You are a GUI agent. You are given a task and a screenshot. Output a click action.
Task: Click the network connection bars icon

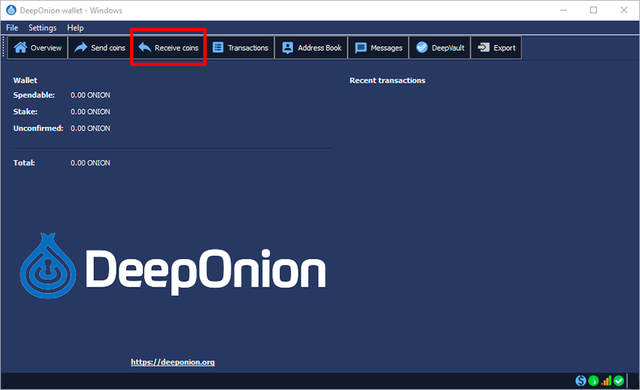(606, 381)
